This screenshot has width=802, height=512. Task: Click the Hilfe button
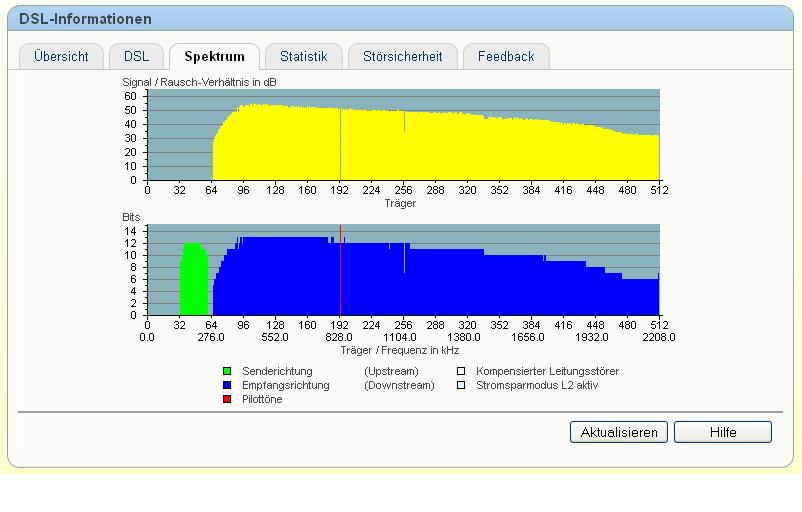coord(723,432)
